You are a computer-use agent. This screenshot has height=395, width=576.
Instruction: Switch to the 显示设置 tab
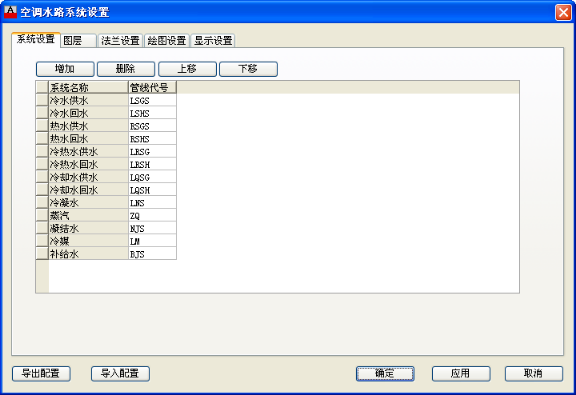point(213,40)
